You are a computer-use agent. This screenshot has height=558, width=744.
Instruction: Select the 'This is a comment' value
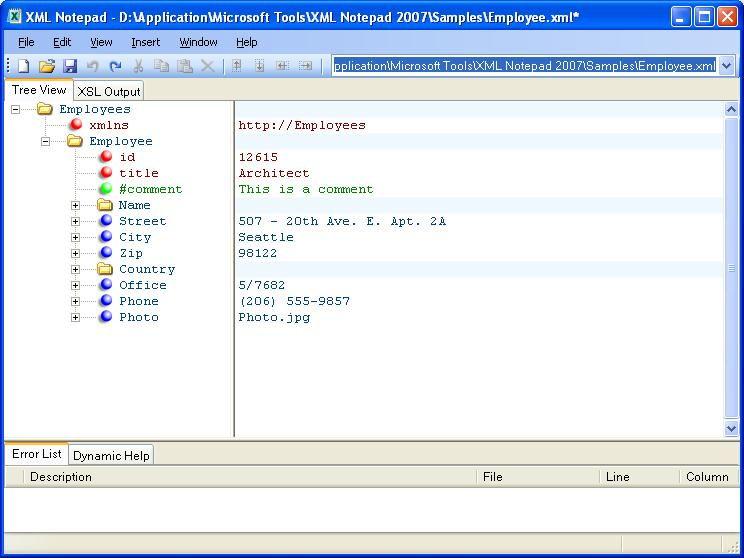tap(306, 189)
